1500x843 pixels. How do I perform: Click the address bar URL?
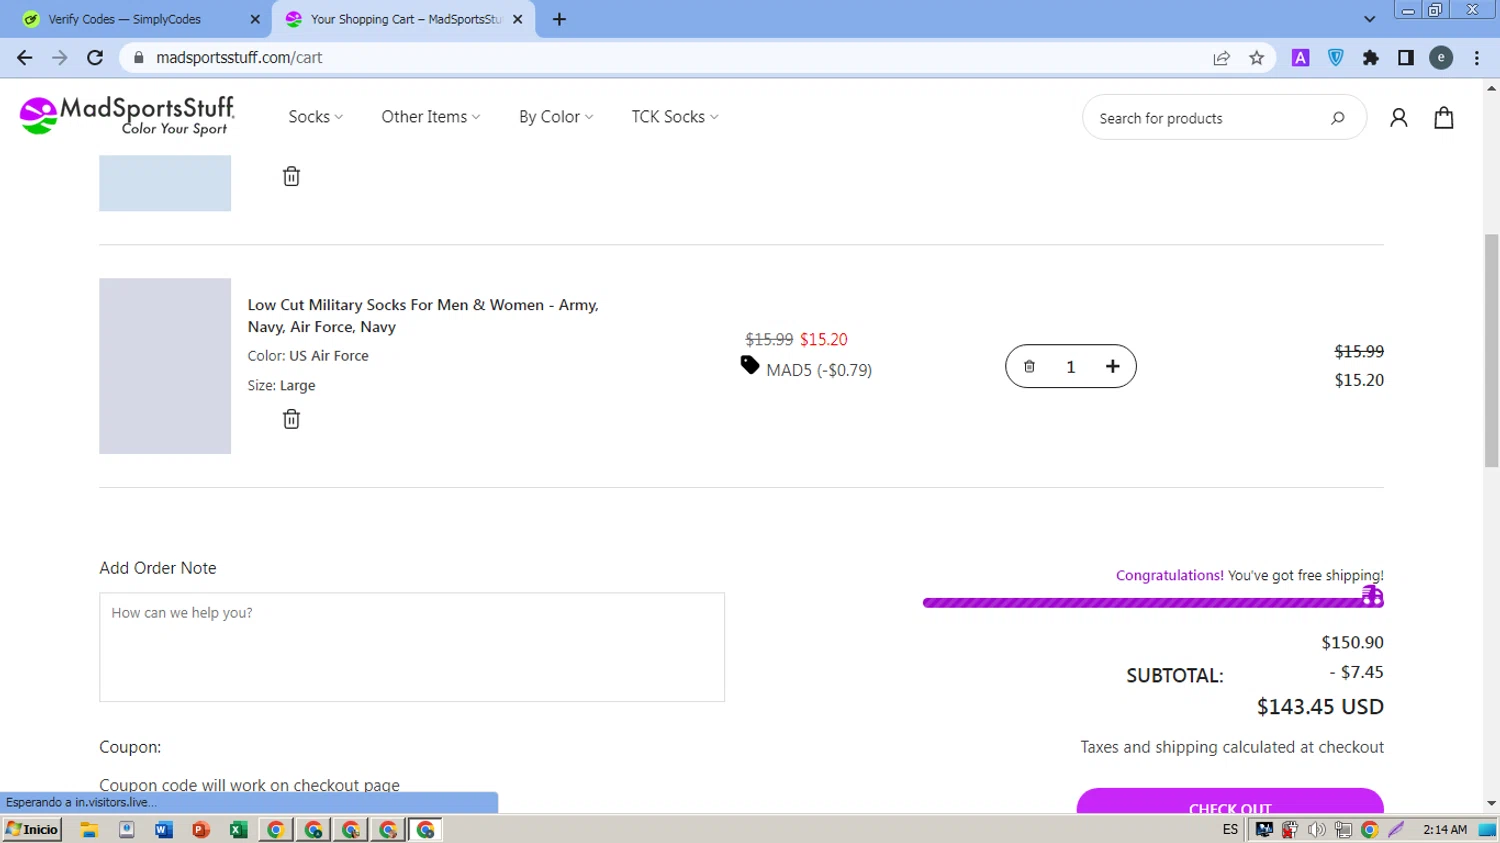[239, 58]
